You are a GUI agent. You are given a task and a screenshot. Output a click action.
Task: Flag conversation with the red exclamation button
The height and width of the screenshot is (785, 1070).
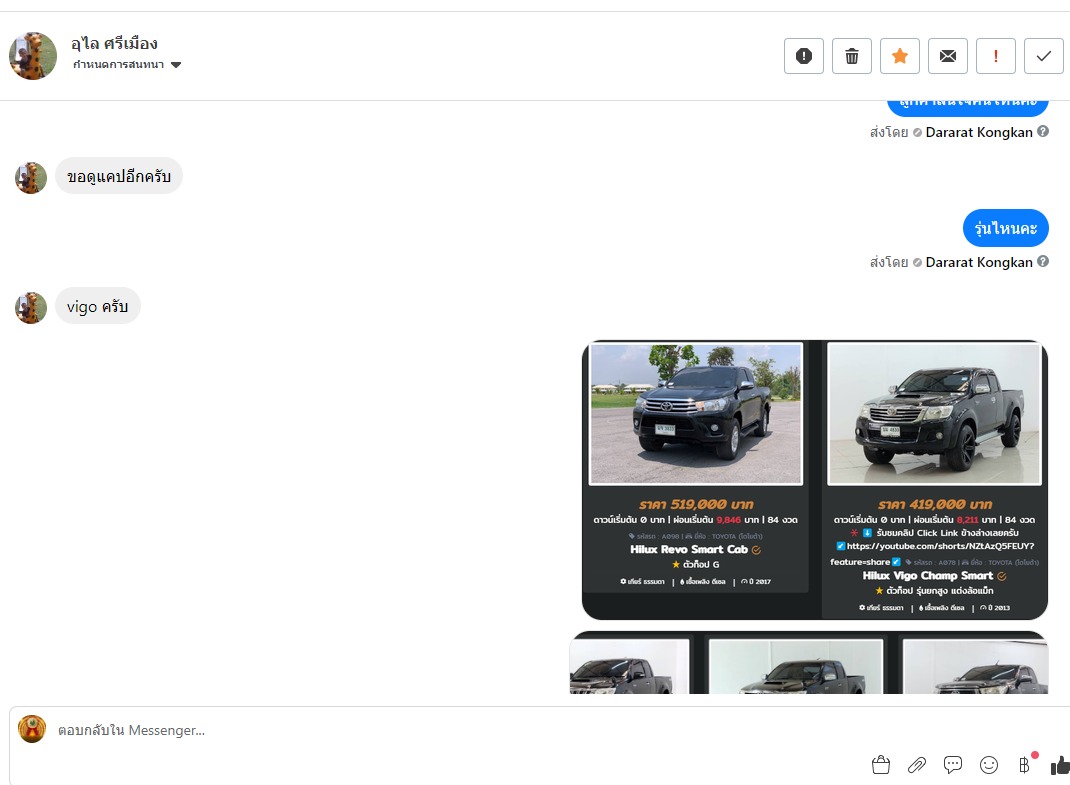(x=996, y=56)
